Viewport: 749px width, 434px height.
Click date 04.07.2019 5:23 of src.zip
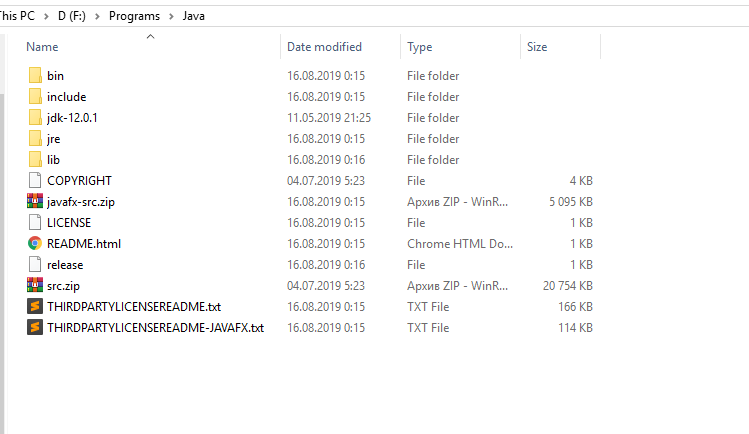pyautogui.click(x=326, y=286)
